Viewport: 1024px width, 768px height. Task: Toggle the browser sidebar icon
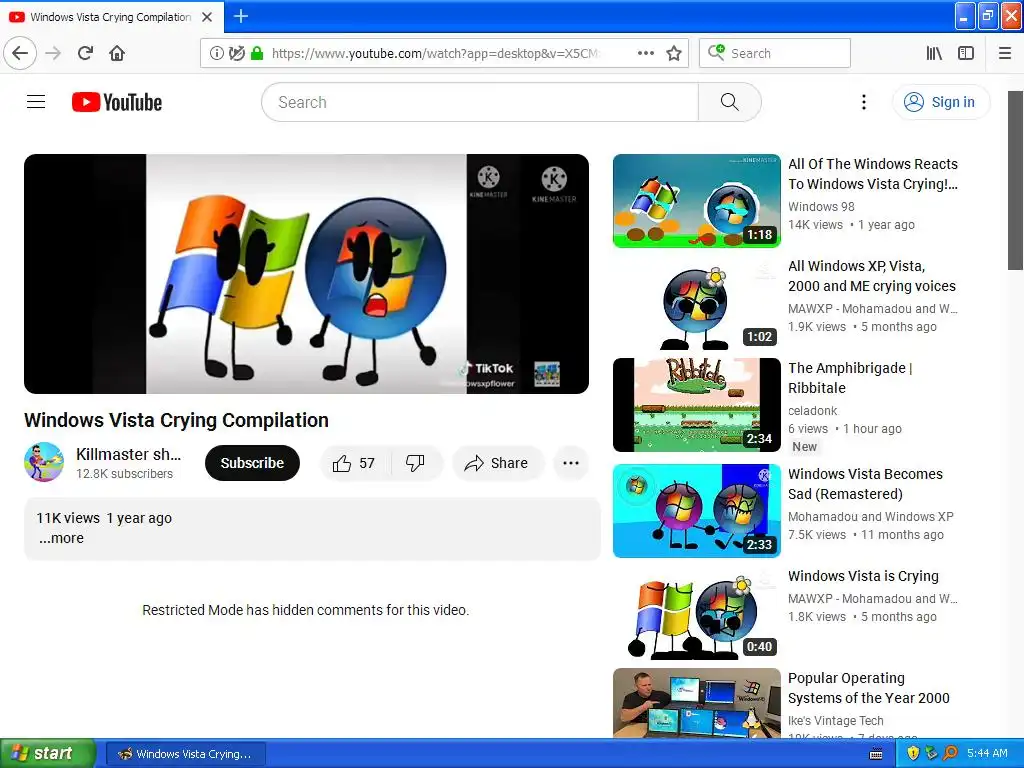[966, 53]
